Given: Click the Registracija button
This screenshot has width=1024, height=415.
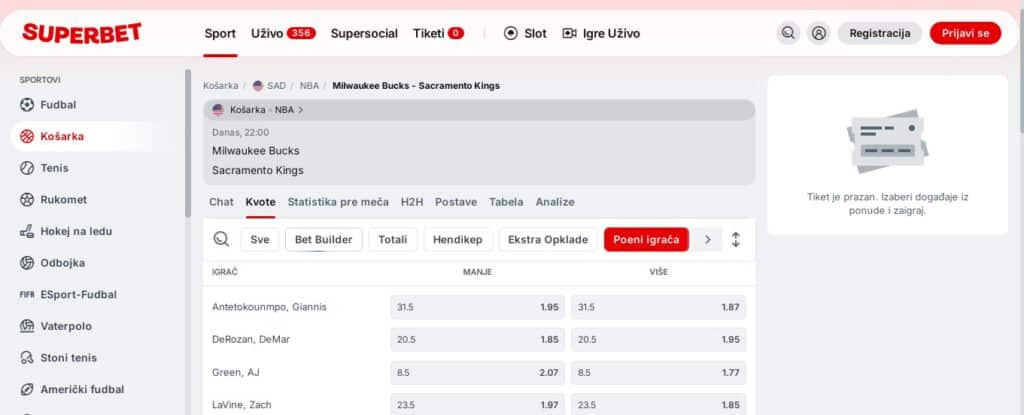Looking at the screenshot, I should 879,33.
